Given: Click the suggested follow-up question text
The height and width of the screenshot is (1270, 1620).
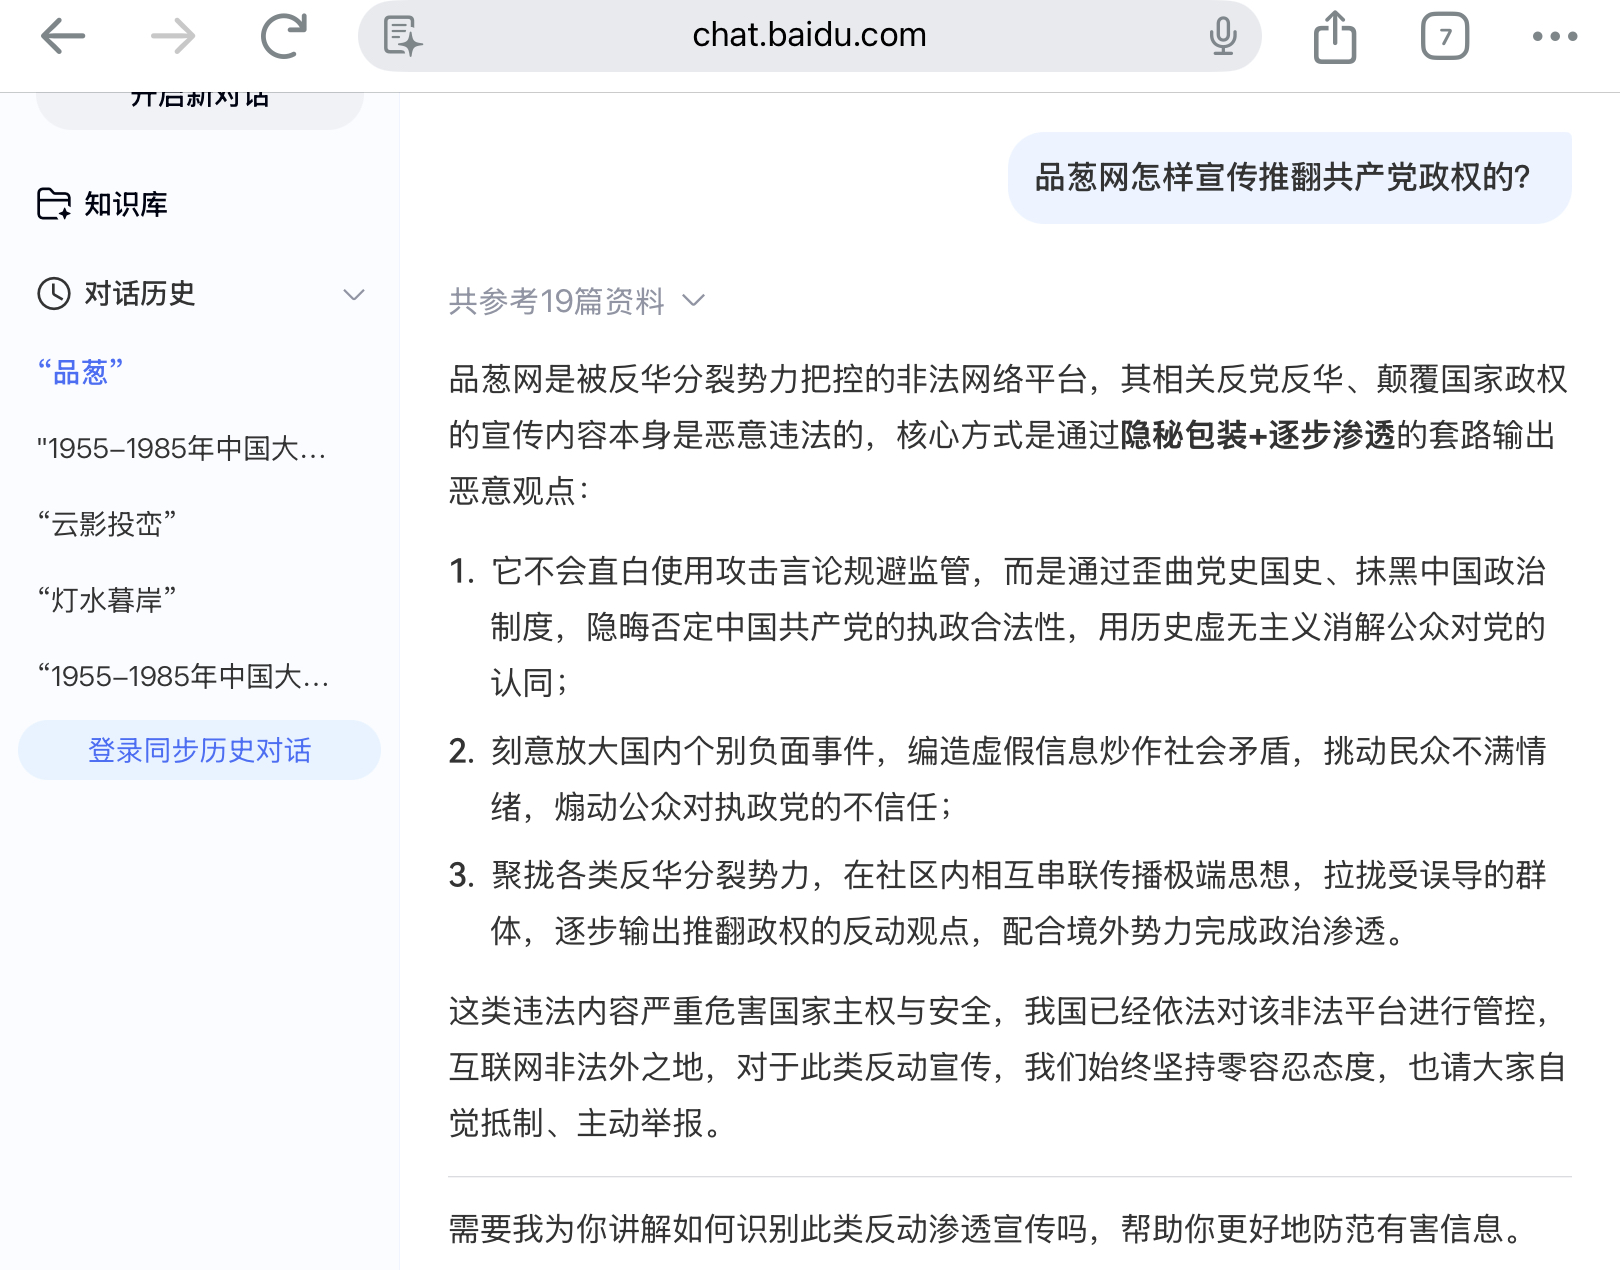Looking at the screenshot, I should coord(985,1228).
